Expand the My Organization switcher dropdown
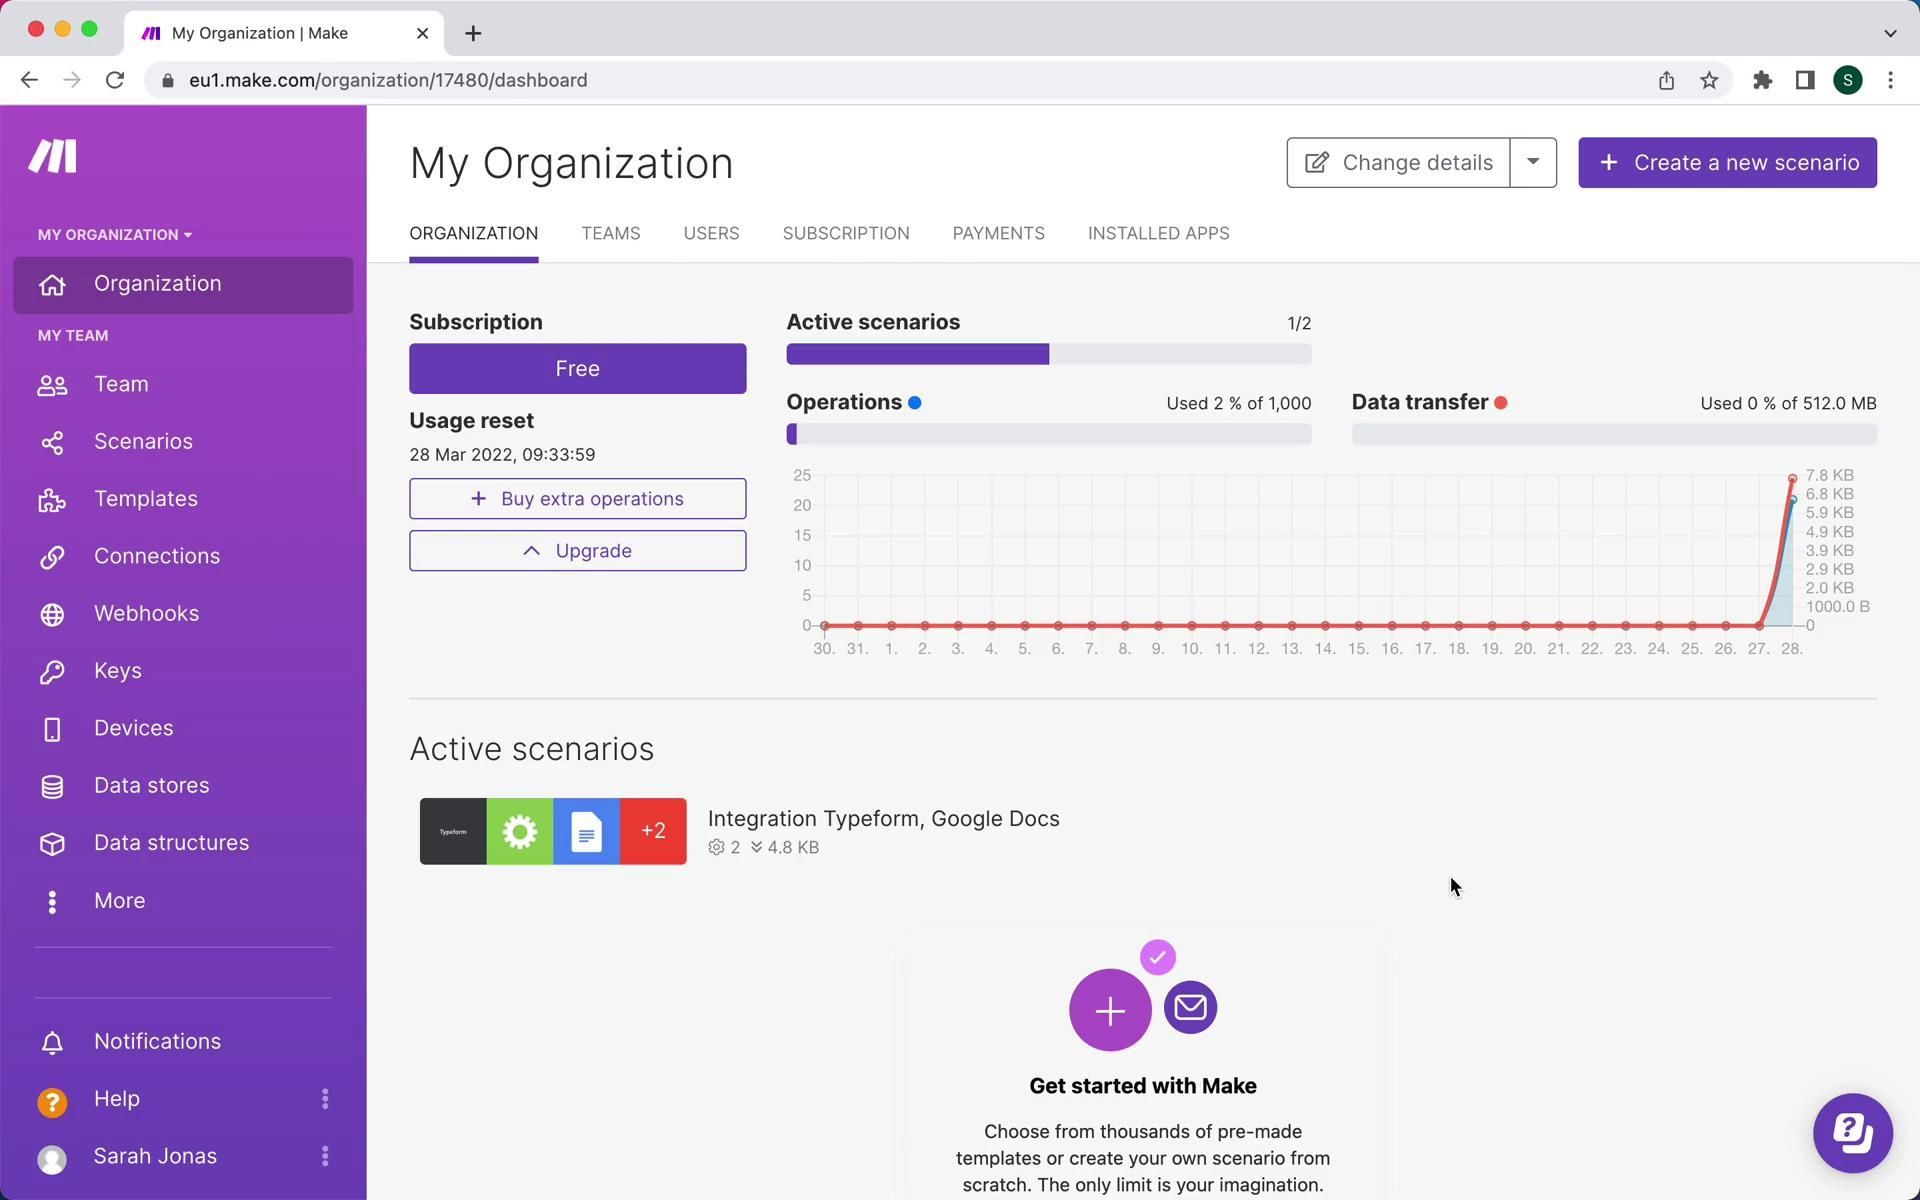The height and width of the screenshot is (1200, 1920). [115, 235]
